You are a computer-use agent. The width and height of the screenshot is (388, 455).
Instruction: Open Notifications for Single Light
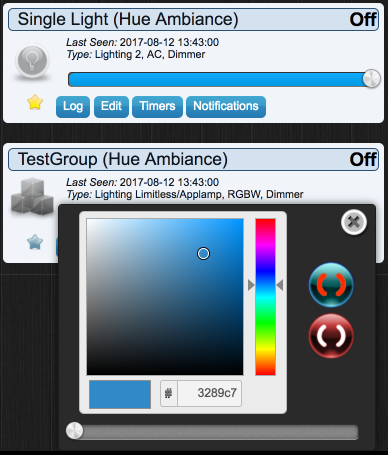pos(226,107)
